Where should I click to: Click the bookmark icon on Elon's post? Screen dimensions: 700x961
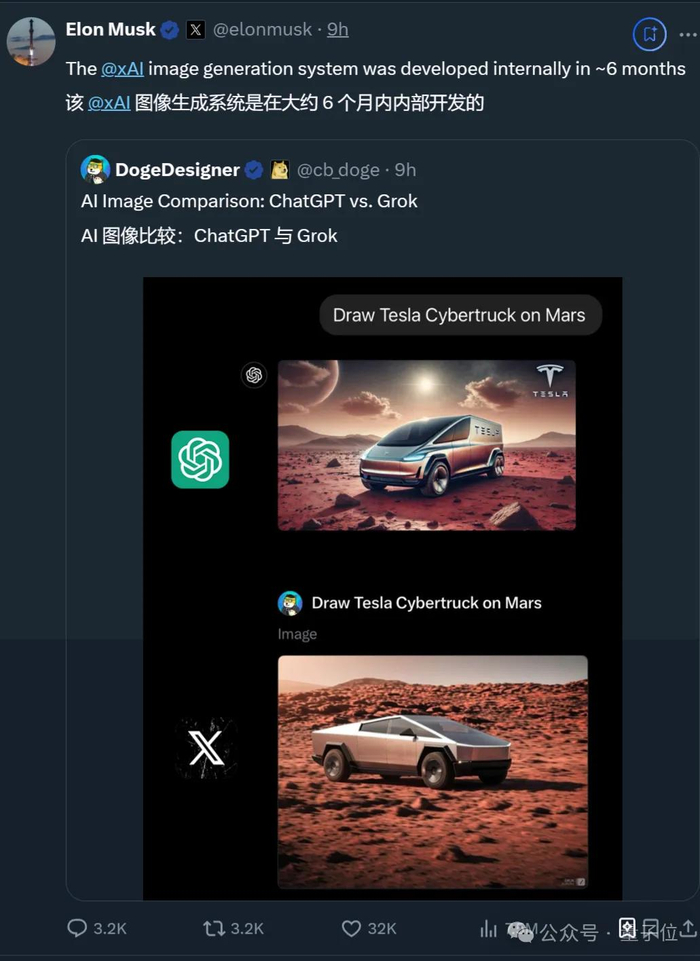pos(649,34)
